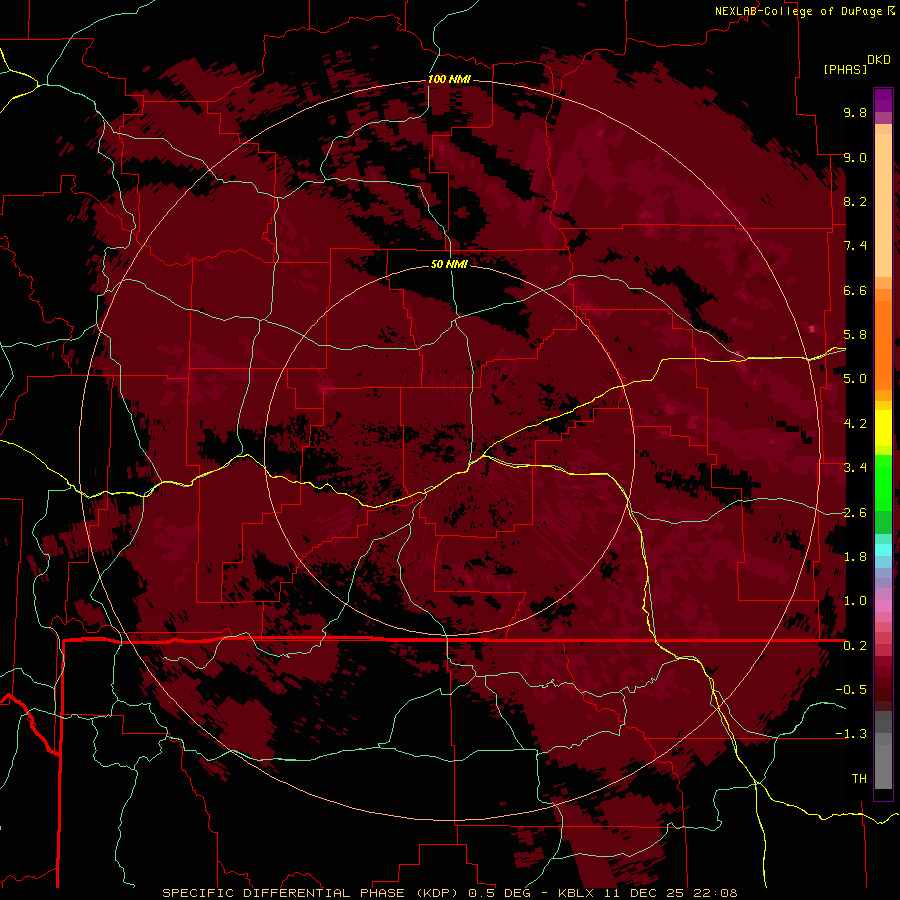The width and height of the screenshot is (900, 900).
Task: Click the 9.8 value on the scale
Action: (855, 112)
